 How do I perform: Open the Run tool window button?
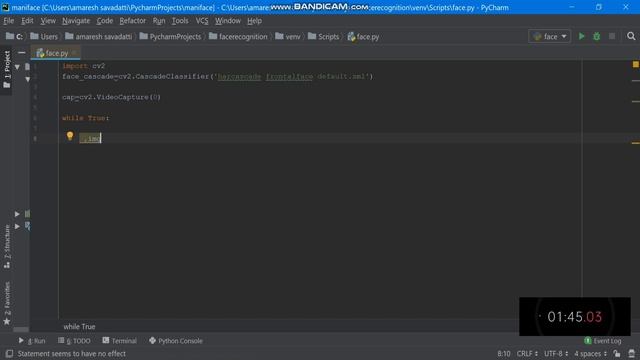[x=32, y=341]
